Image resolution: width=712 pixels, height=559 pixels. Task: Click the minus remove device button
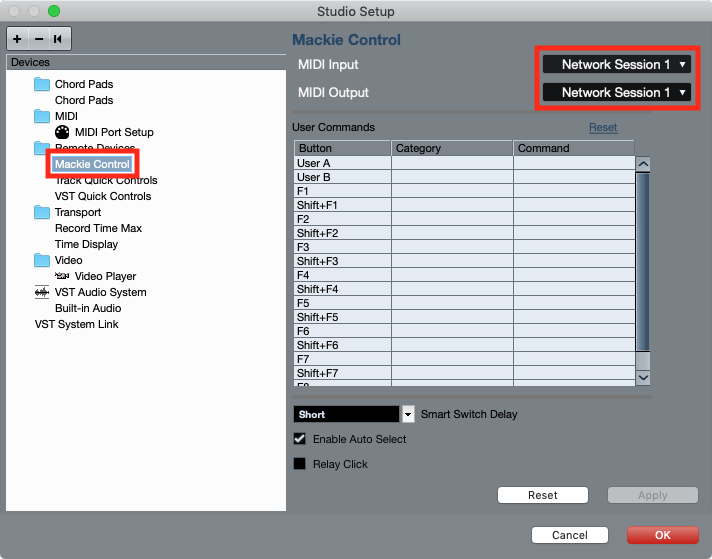point(39,39)
